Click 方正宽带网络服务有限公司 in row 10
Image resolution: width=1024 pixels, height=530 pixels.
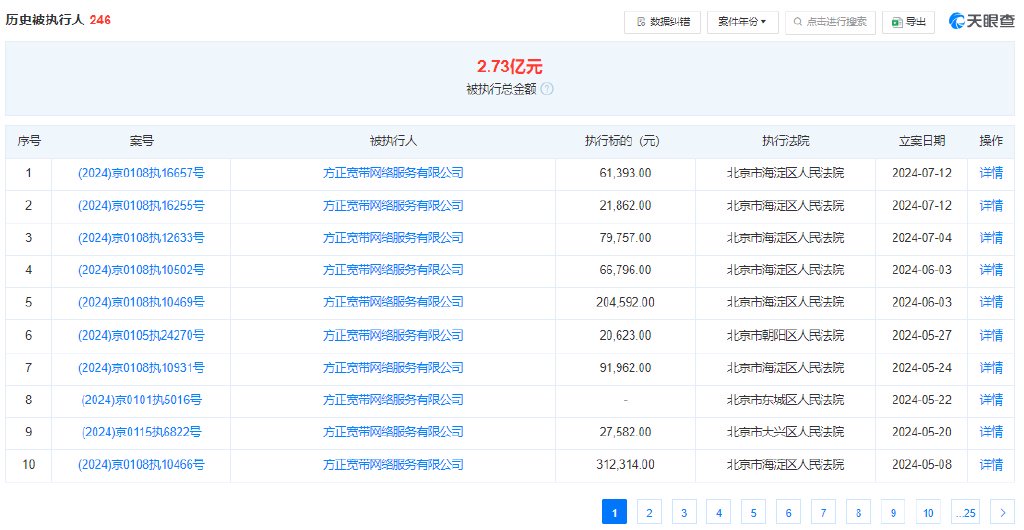click(x=393, y=465)
